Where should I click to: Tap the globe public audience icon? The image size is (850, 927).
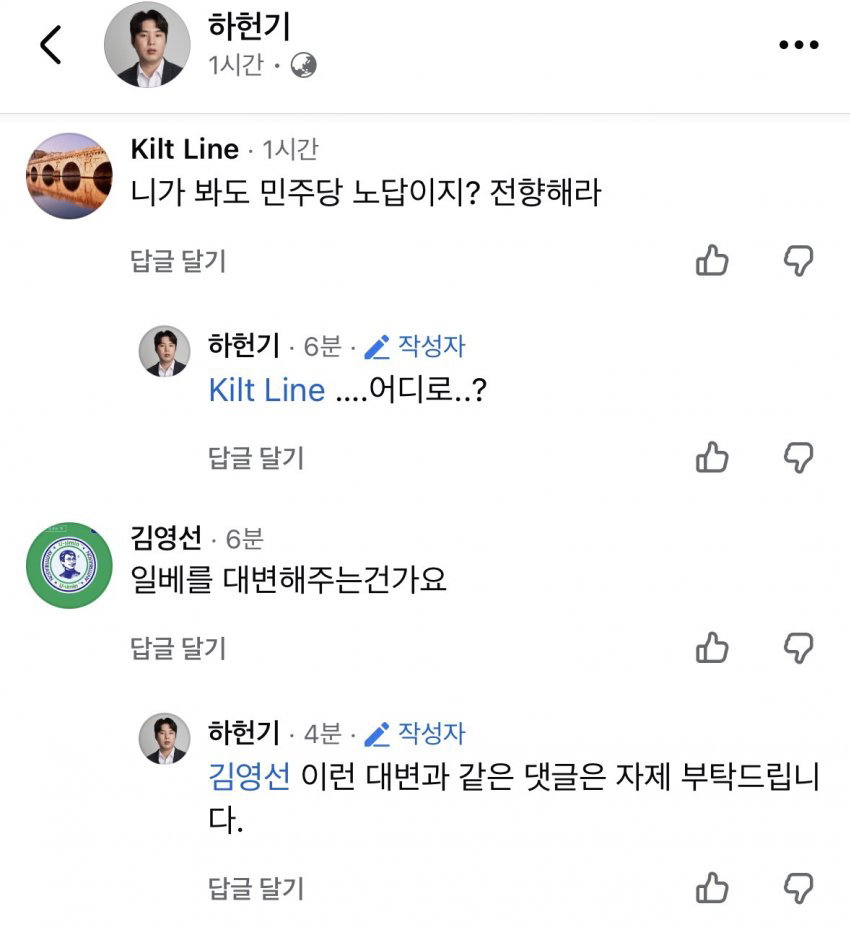303,65
